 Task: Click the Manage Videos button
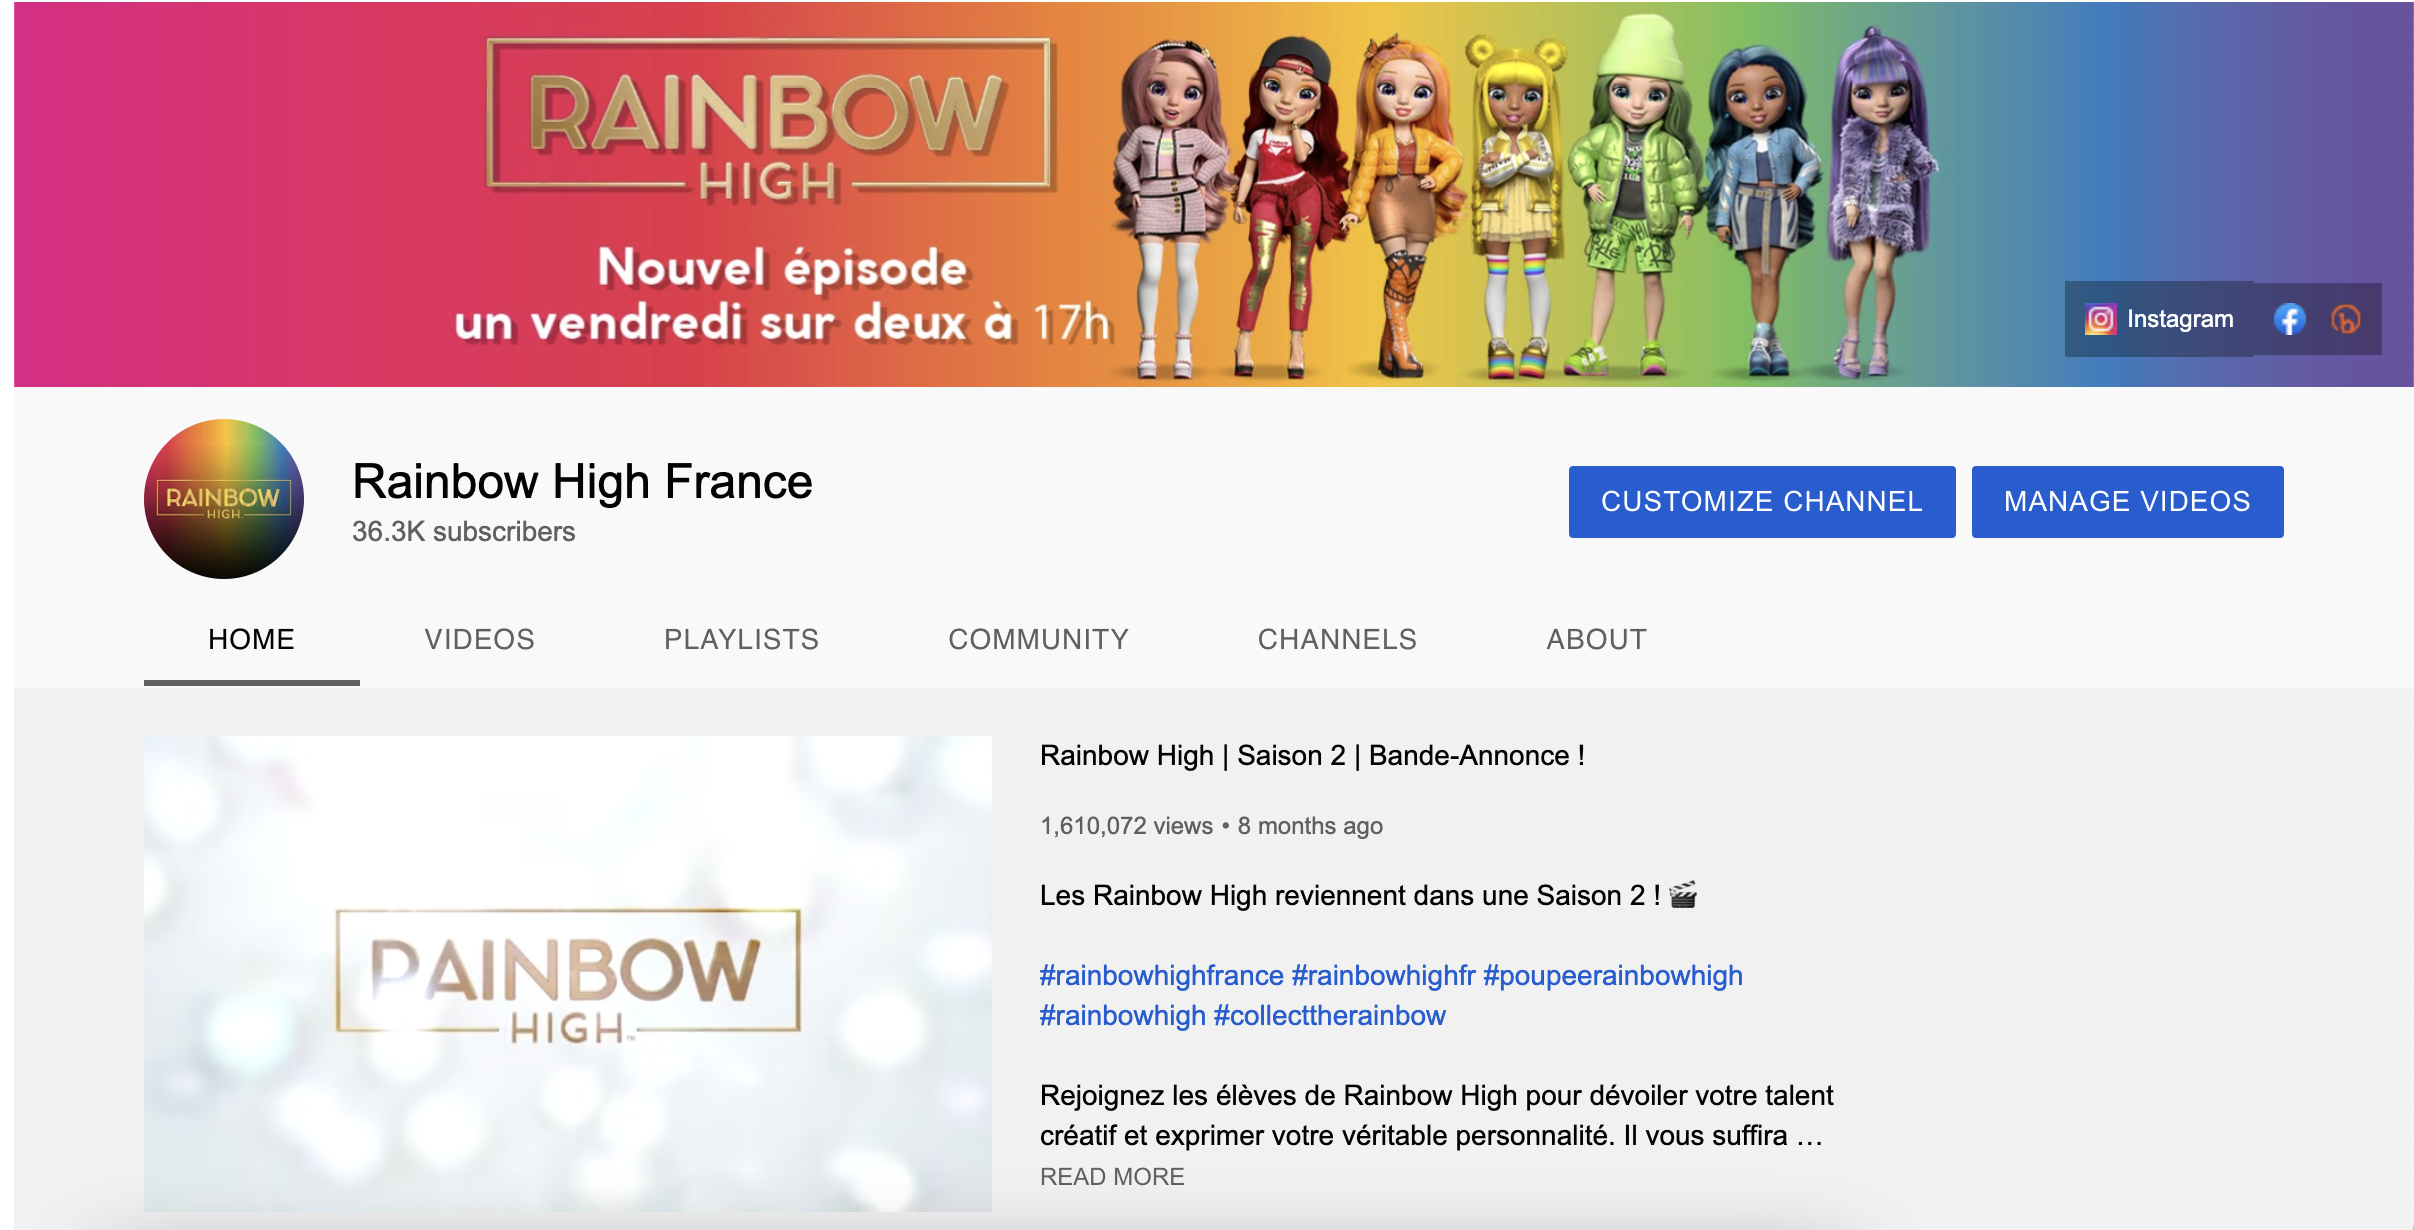click(2128, 501)
